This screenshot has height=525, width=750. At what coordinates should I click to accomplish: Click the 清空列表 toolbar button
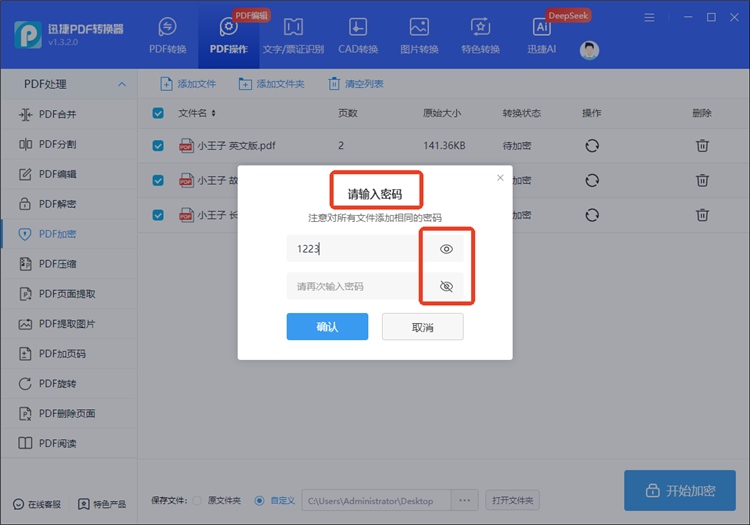(355, 84)
